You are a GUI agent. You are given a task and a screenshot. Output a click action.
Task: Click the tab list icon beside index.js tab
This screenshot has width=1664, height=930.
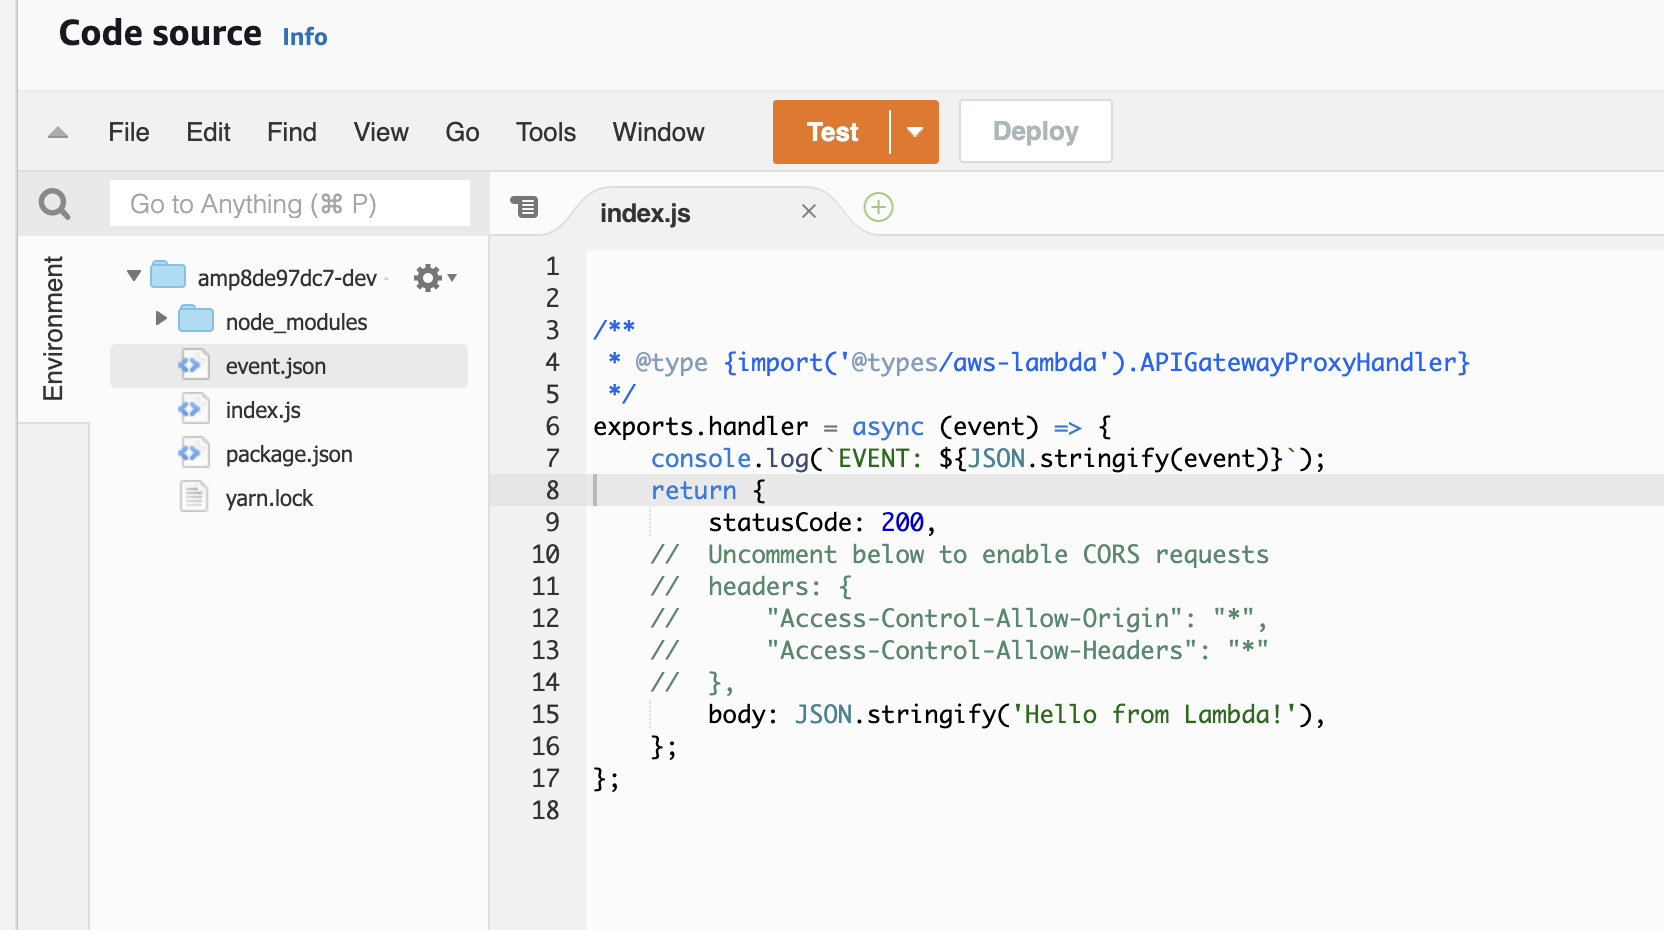click(x=524, y=207)
